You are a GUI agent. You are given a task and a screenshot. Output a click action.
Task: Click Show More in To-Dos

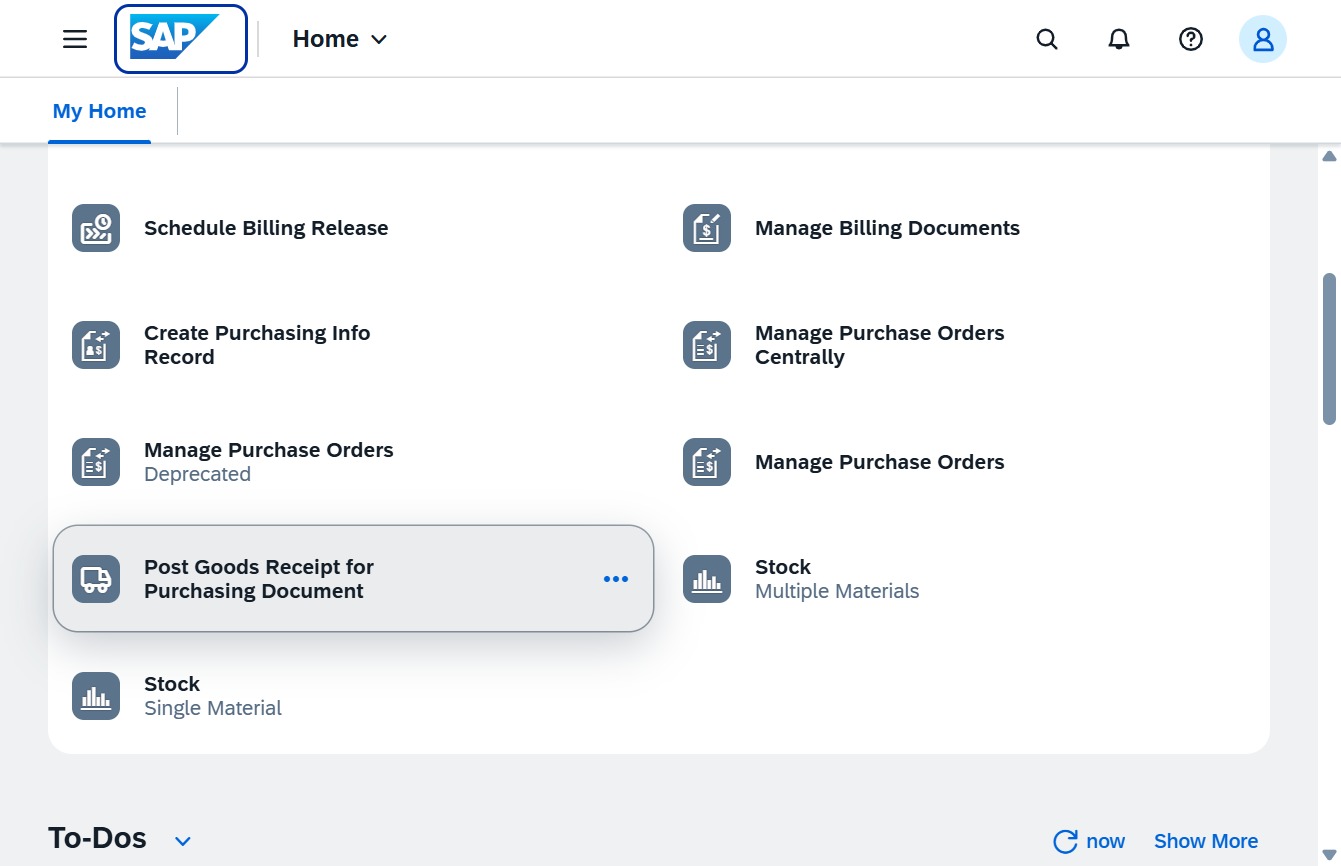point(1206,841)
